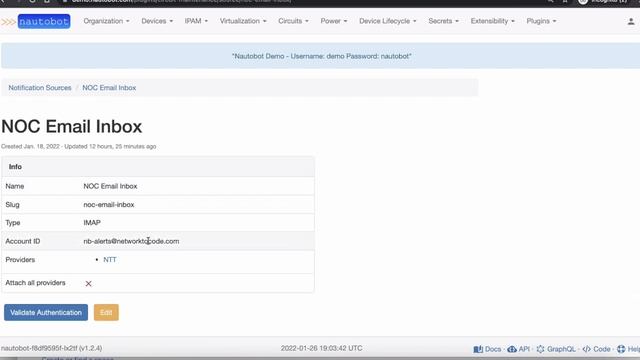Open the Docs book icon in footer
The width and height of the screenshot is (640, 360).
(x=478, y=349)
